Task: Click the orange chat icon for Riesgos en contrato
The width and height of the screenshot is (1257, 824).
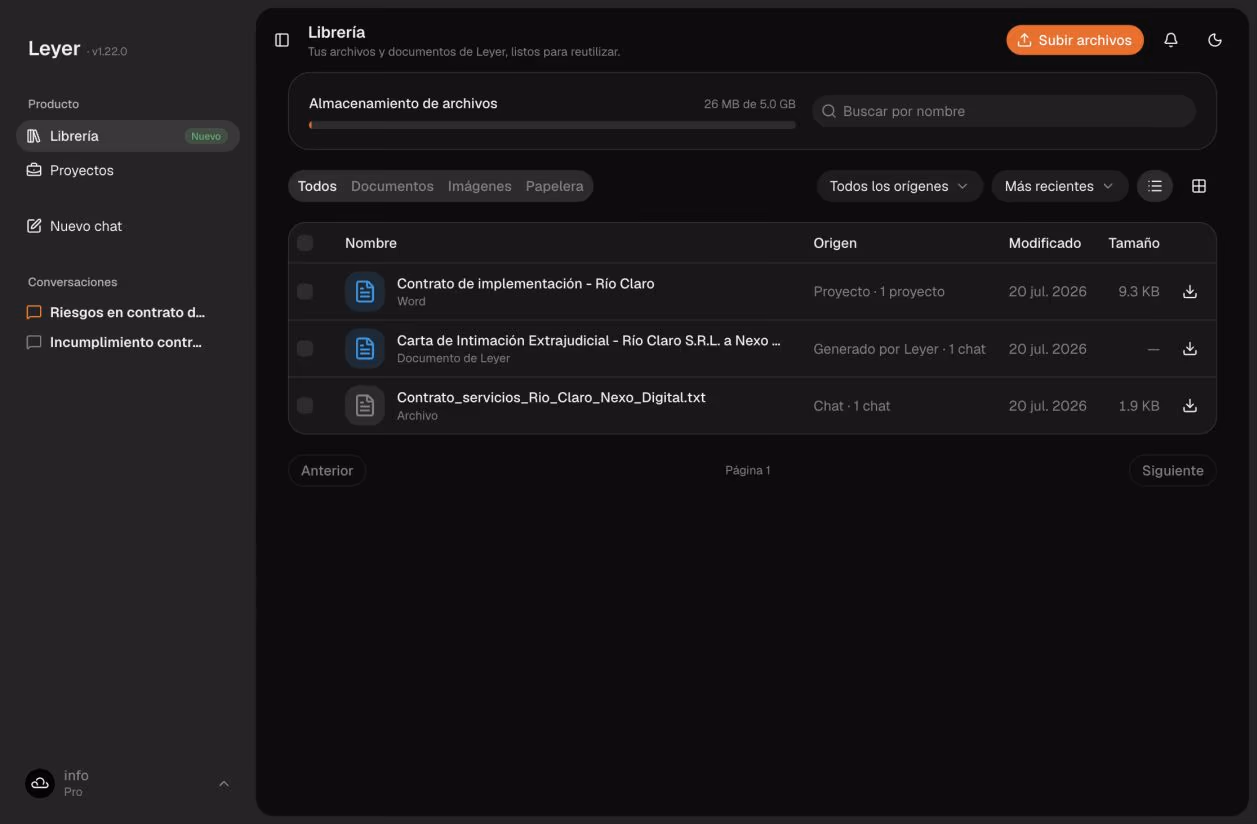Action: click(x=34, y=312)
